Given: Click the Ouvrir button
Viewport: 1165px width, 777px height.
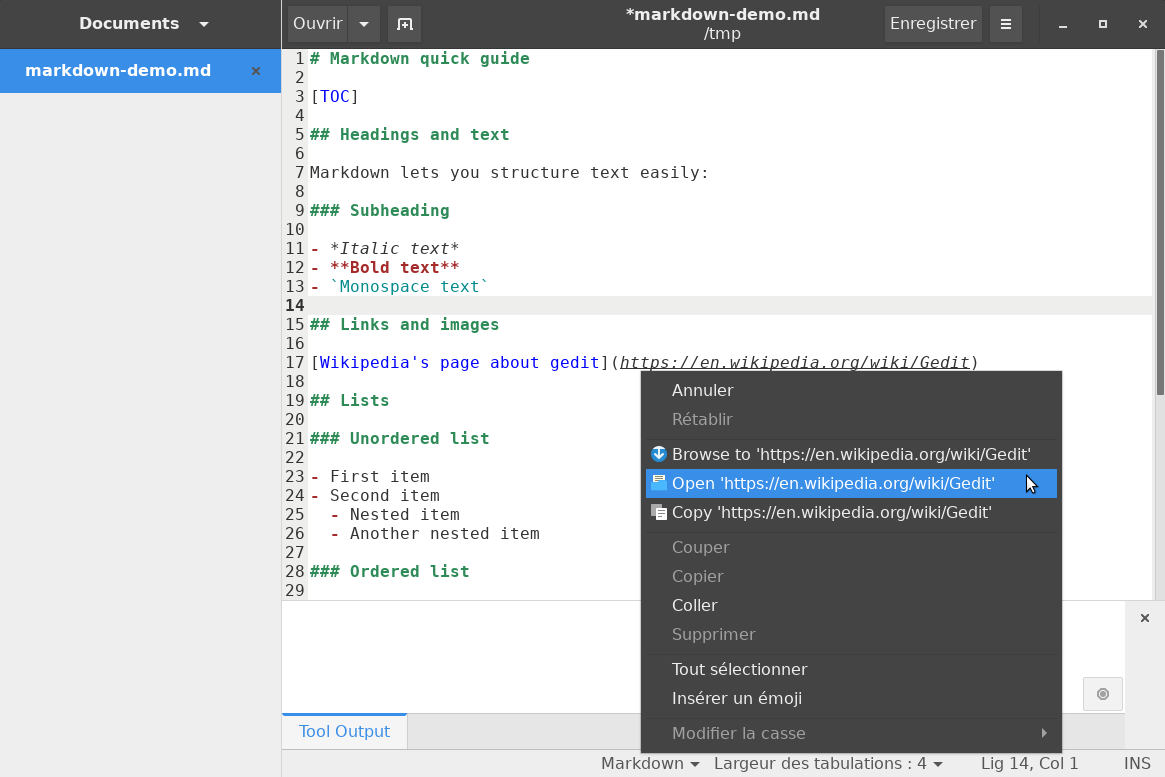Looking at the screenshot, I should (317, 24).
